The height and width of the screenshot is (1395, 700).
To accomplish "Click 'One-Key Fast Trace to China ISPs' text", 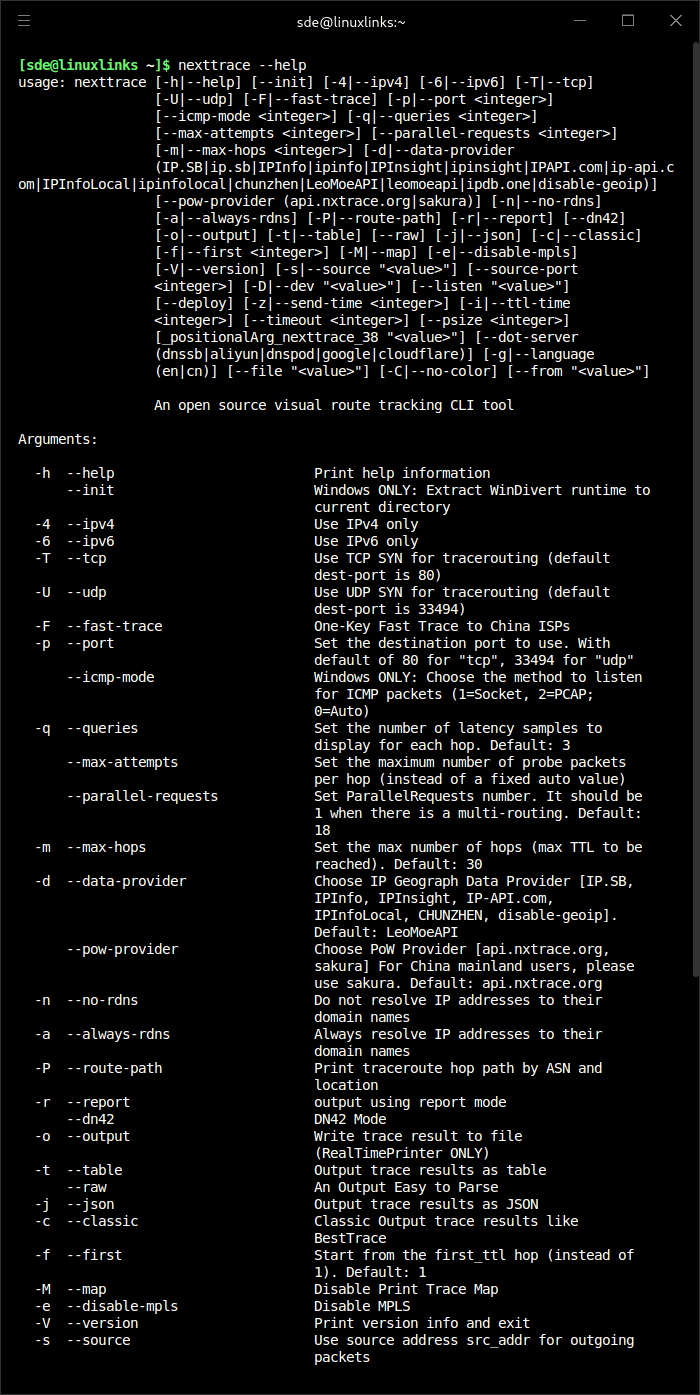I will [x=442, y=626].
